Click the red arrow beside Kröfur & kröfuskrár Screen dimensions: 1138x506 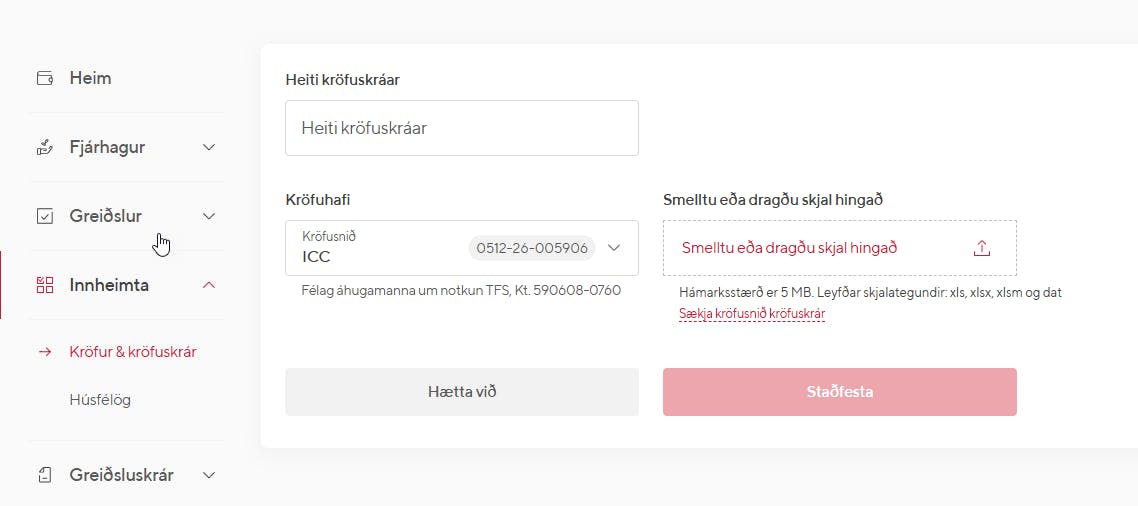click(x=45, y=352)
